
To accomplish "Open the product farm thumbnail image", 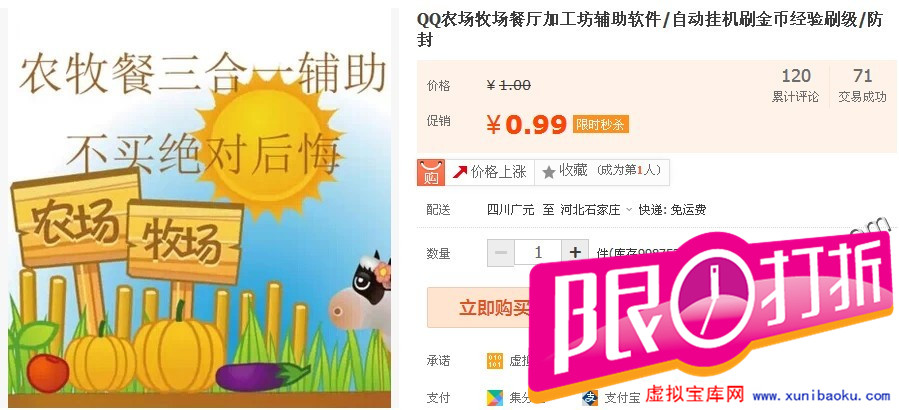I will pyautogui.click(x=200, y=208).
